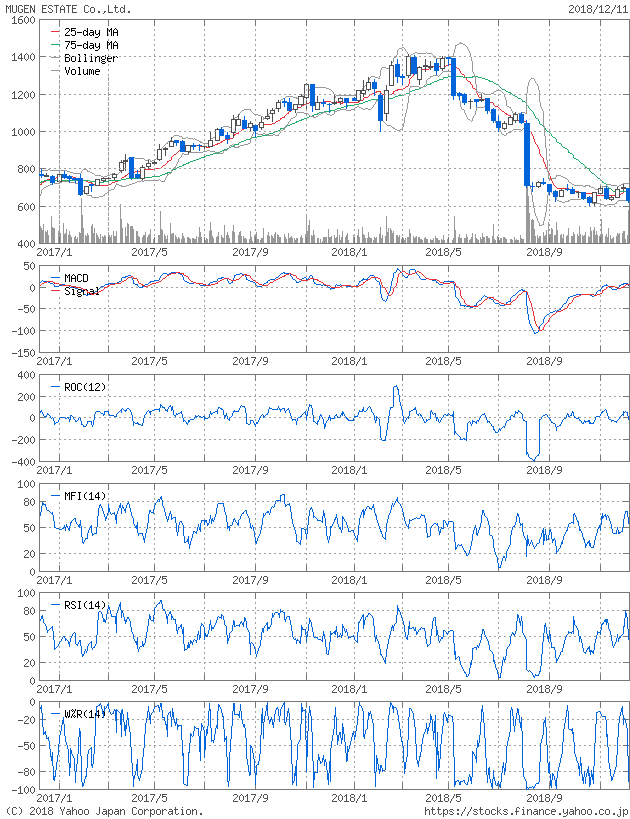Select the 75-day MA legend entry
Screen dimensions: 630x819
(x=91, y=45)
